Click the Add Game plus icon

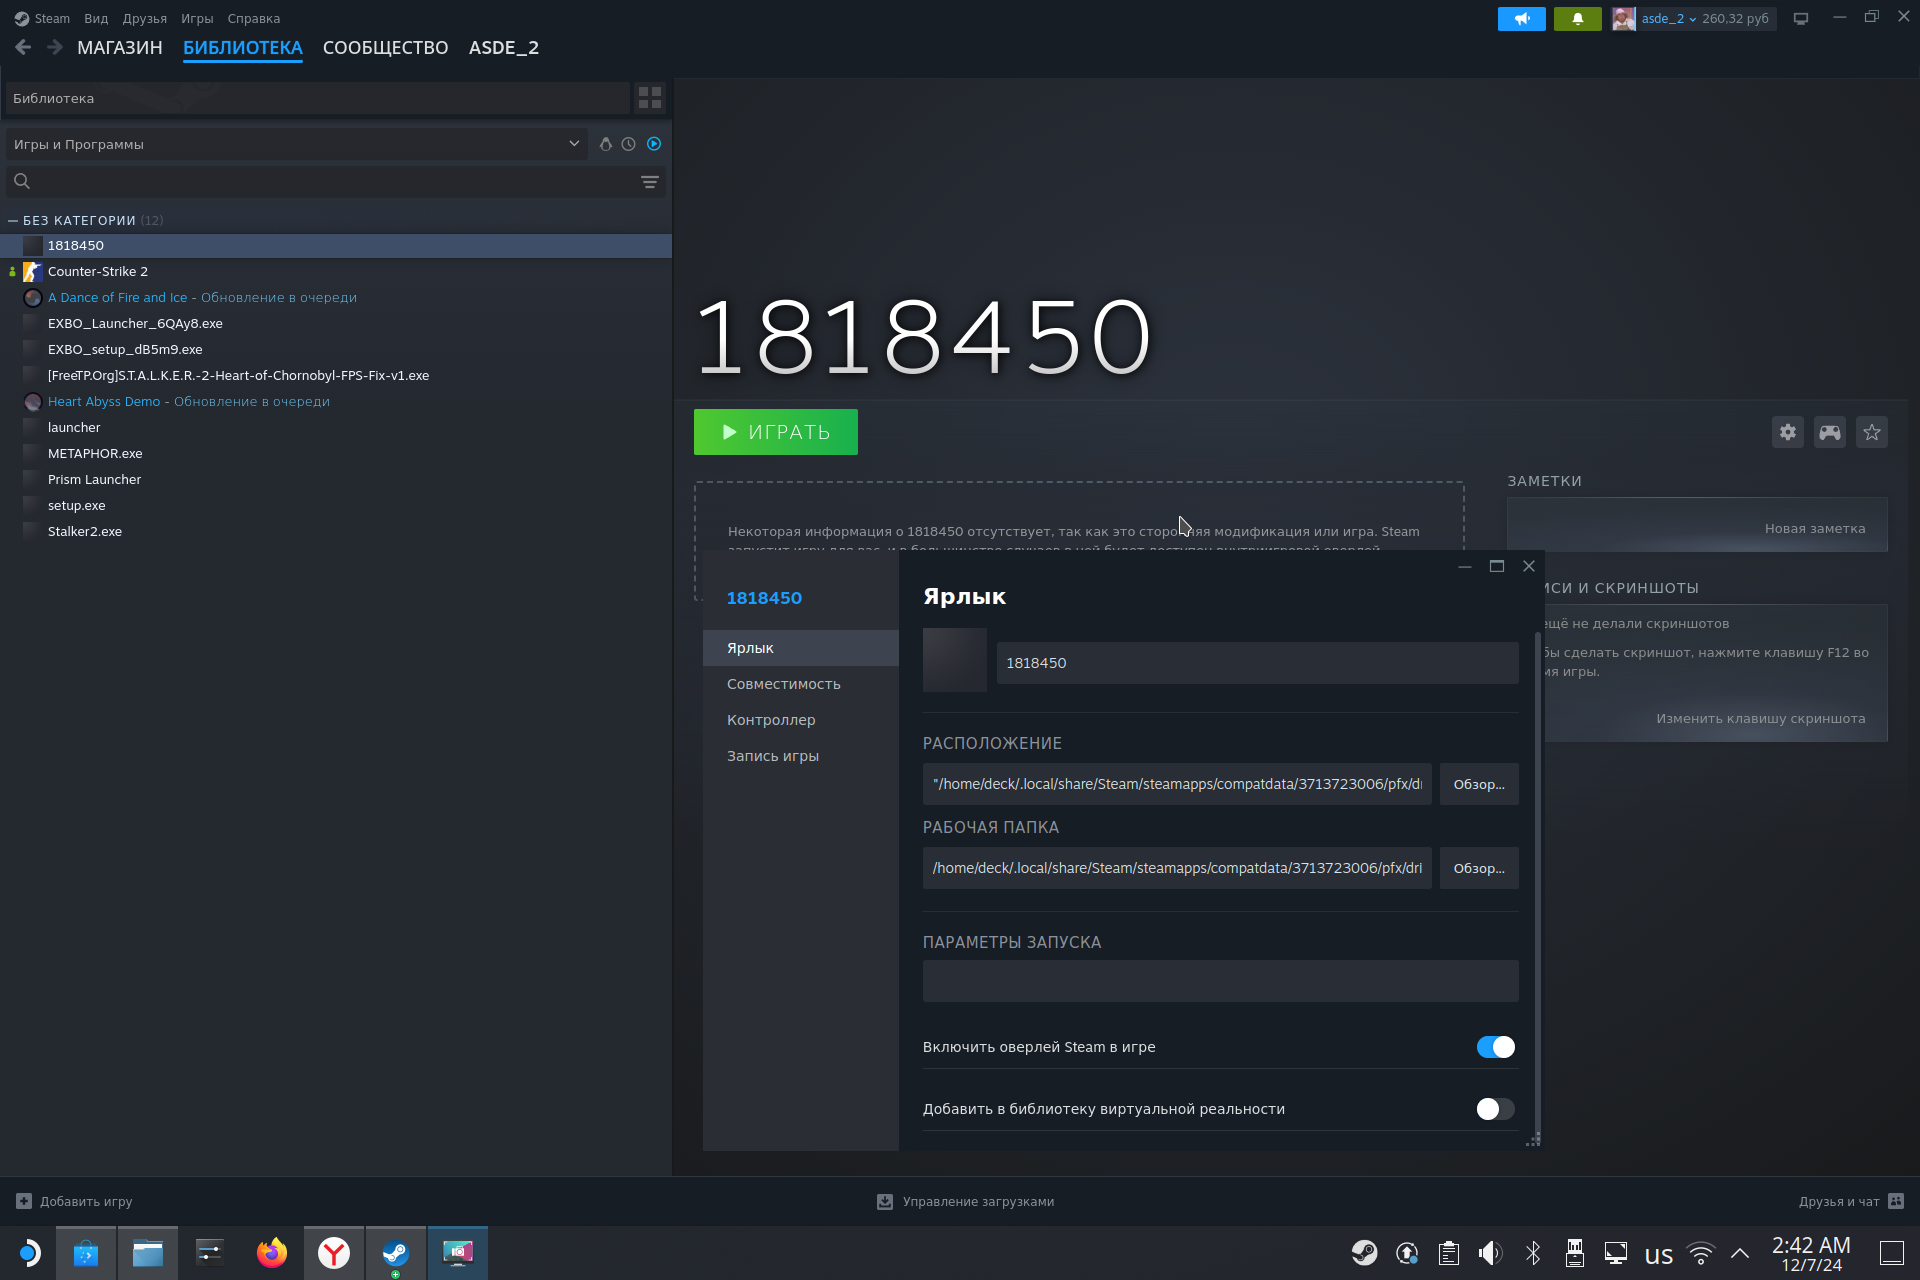click(24, 1201)
